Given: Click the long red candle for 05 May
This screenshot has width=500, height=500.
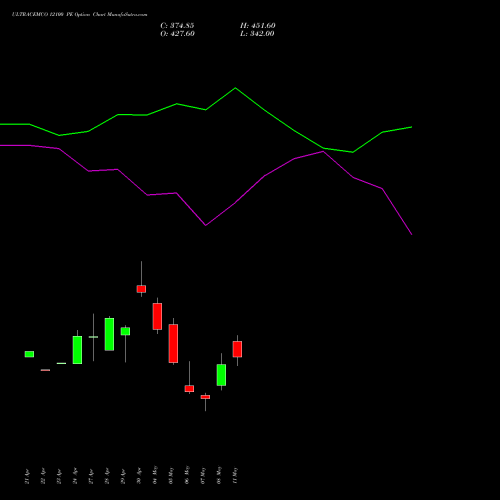Looking at the screenshot, I should [173, 343].
